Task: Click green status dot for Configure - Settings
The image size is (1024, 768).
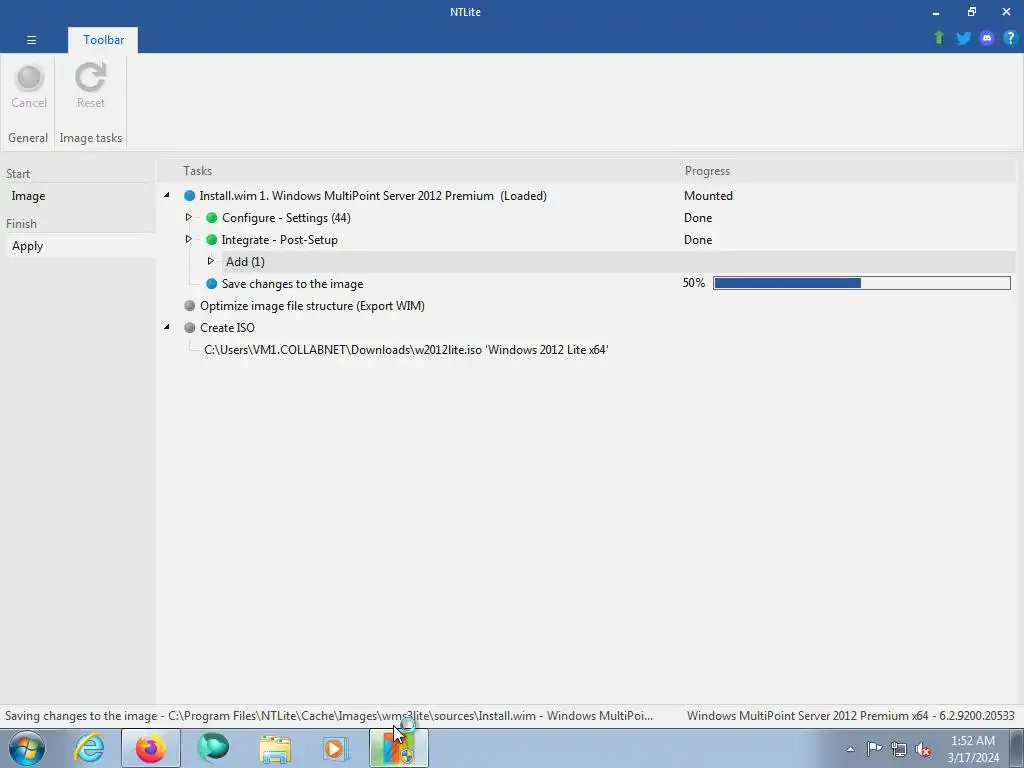Action: (212, 217)
